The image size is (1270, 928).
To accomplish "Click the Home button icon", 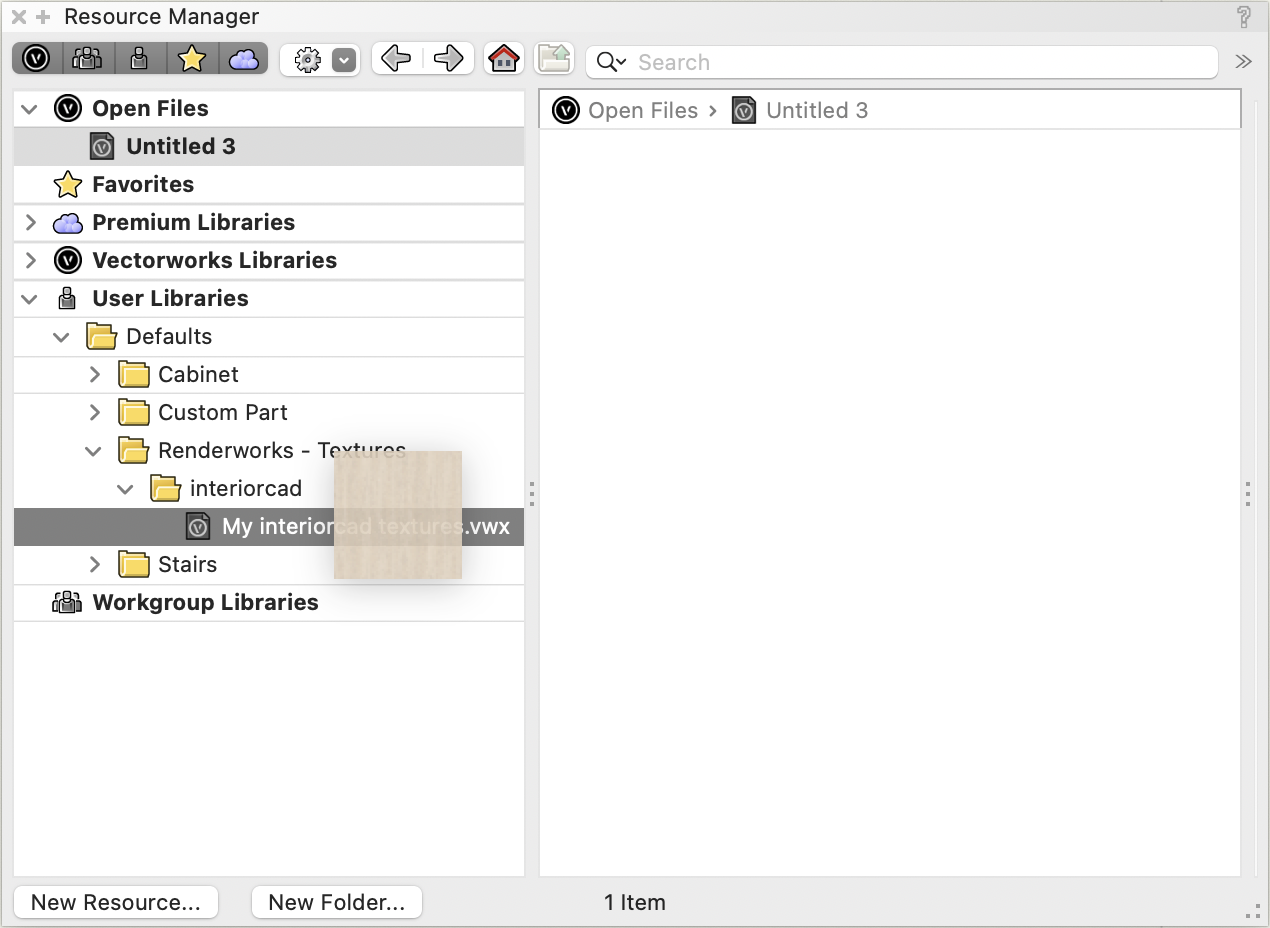I will (x=504, y=59).
